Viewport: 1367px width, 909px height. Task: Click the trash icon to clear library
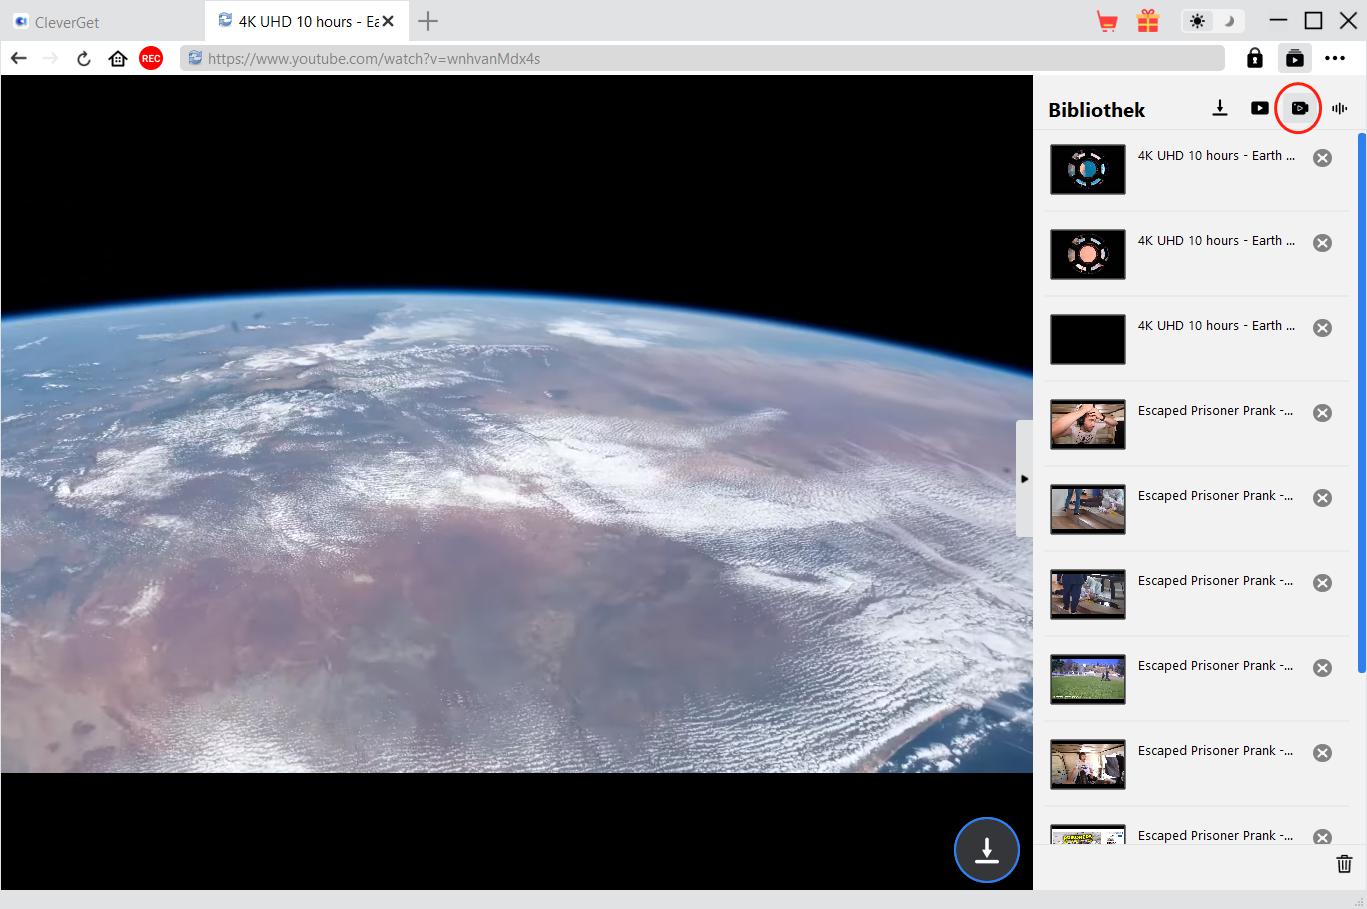1344,864
